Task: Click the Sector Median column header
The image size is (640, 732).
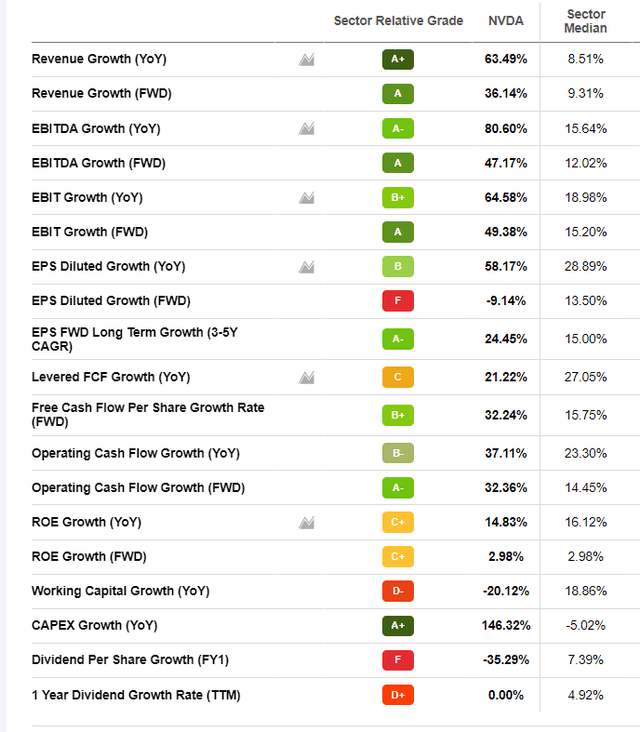Action: pos(586,21)
